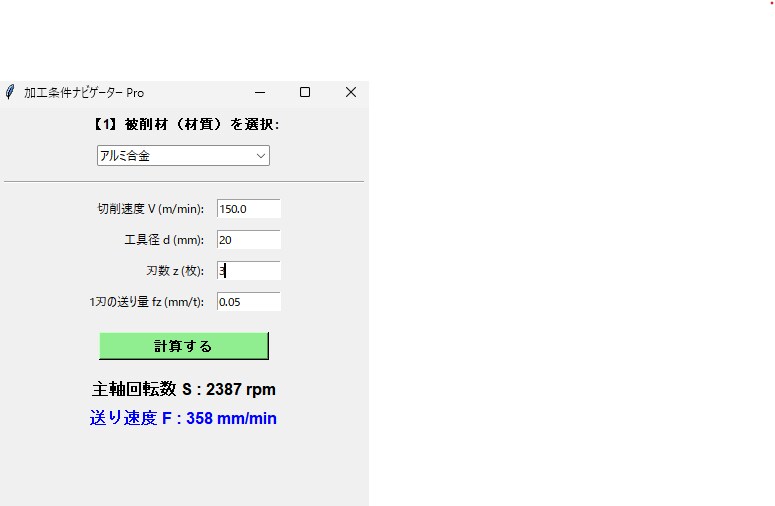The height and width of the screenshot is (506, 775).
Task: Click the feather app icon in title bar
Action: pyautogui.click(x=10, y=92)
